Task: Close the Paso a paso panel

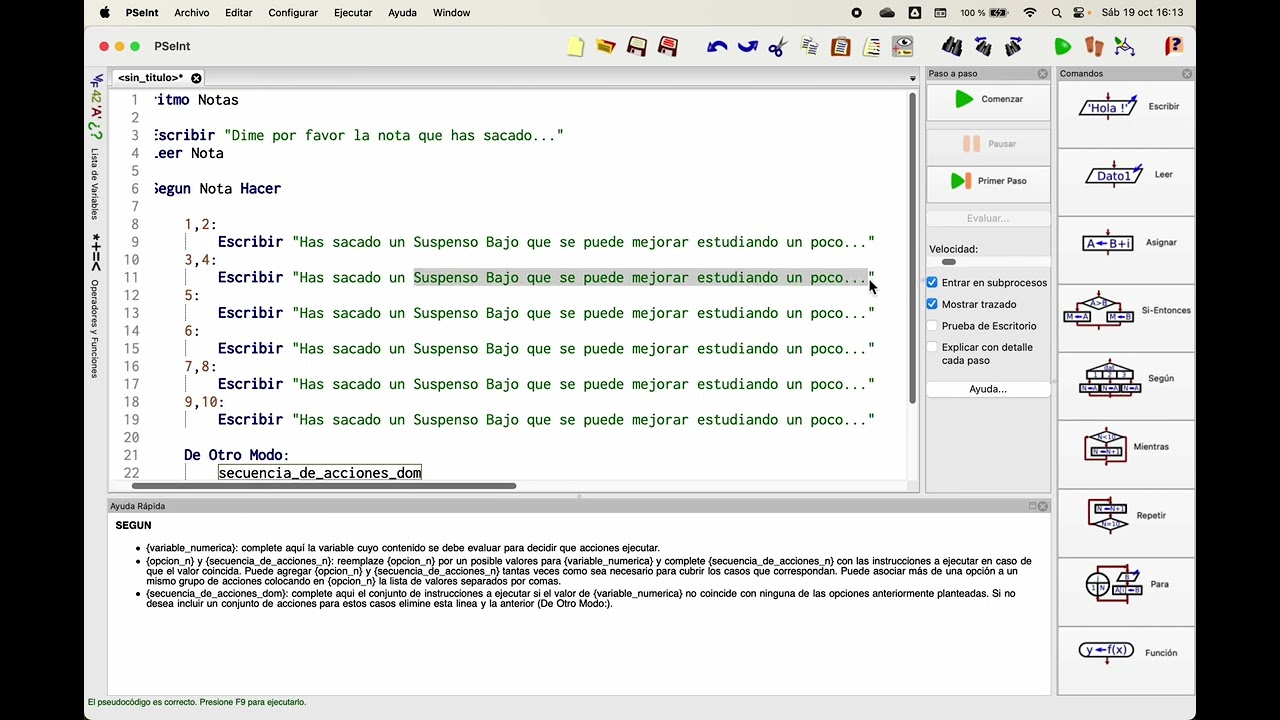Action: pyautogui.click(x=1043, y=74)
